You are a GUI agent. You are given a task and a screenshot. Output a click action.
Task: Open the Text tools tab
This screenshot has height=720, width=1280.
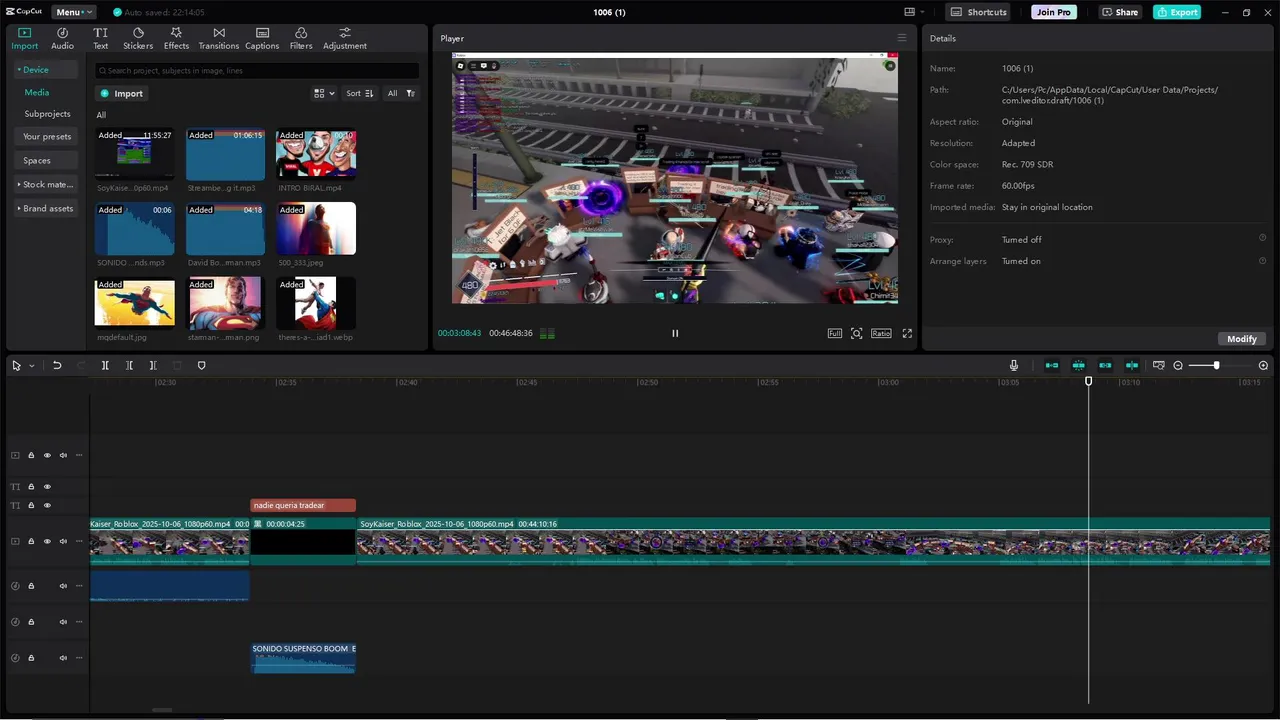tap(101, 39)
